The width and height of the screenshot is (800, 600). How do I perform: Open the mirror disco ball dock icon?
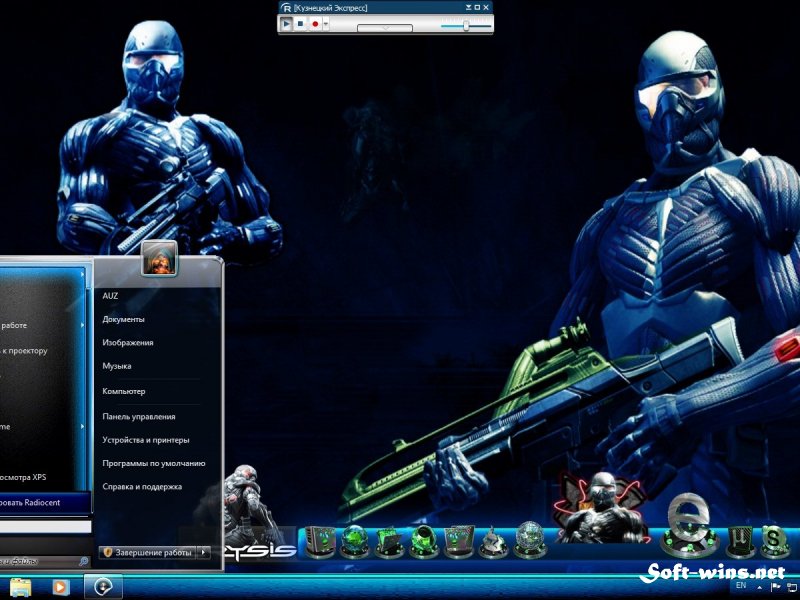pyautogui.click(x=530, y=540)
